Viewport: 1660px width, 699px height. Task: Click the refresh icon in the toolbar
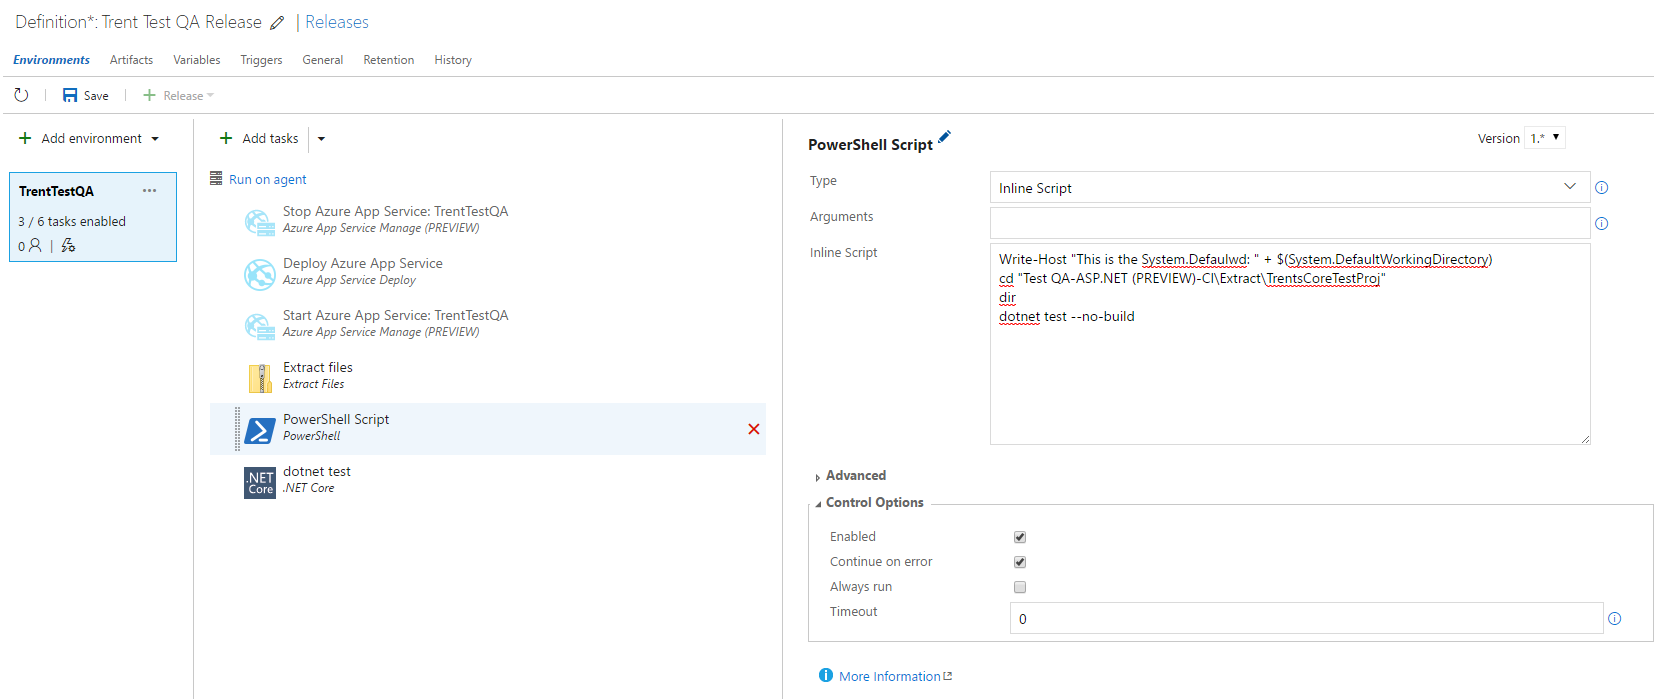coord(21,95)
